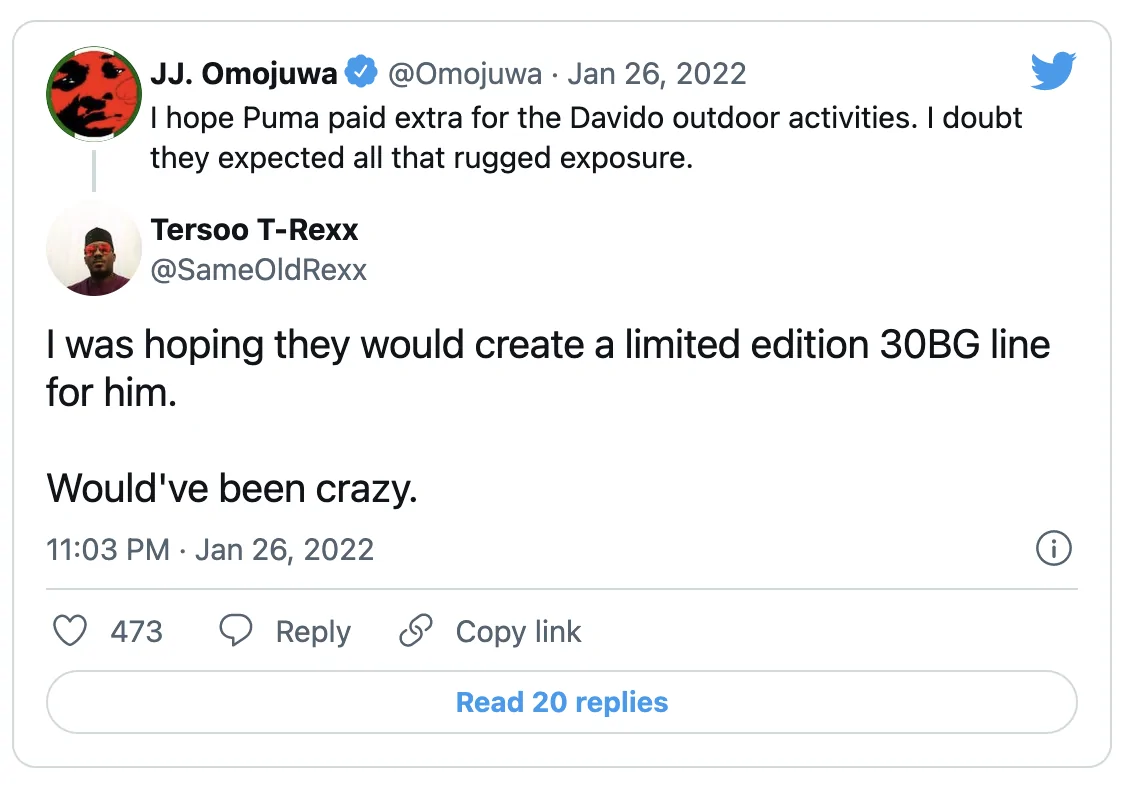
Task: Open the @SameOldRexx handle link
Action: point(258,270)
